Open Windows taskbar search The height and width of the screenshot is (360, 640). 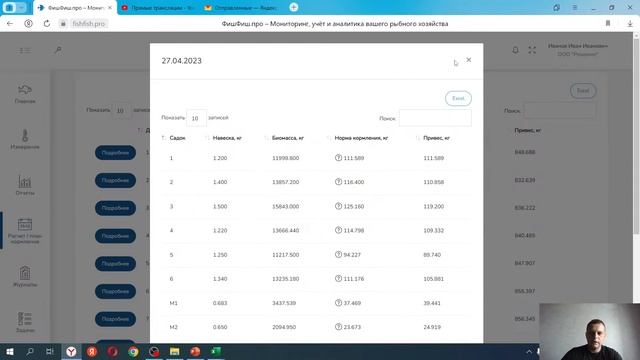point(30,351)
